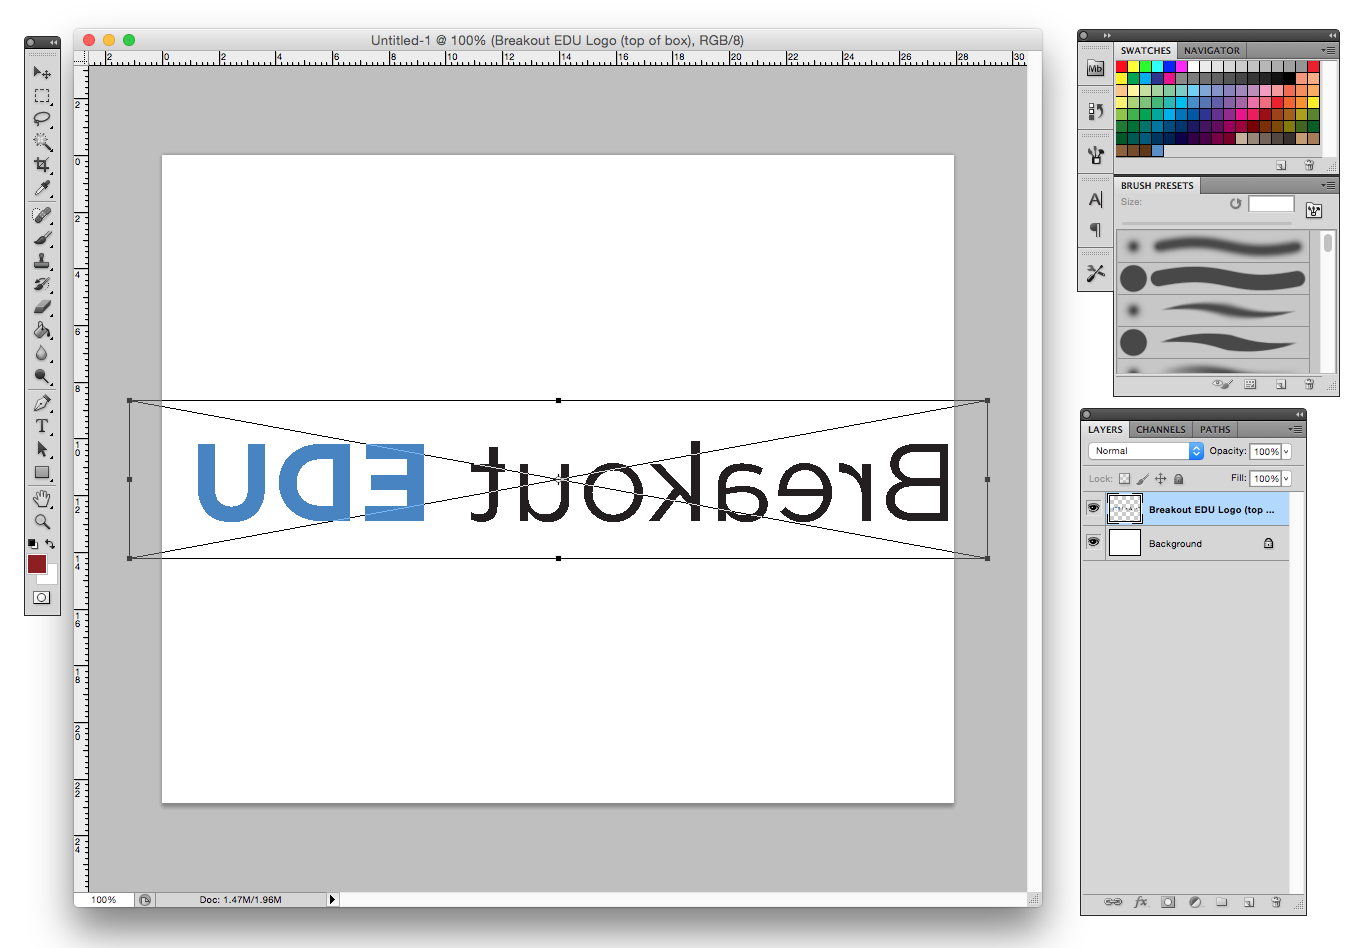This screenshot has height=948, width=1364.
Task: Click the foreground color swatch
Action: [37, 564]
